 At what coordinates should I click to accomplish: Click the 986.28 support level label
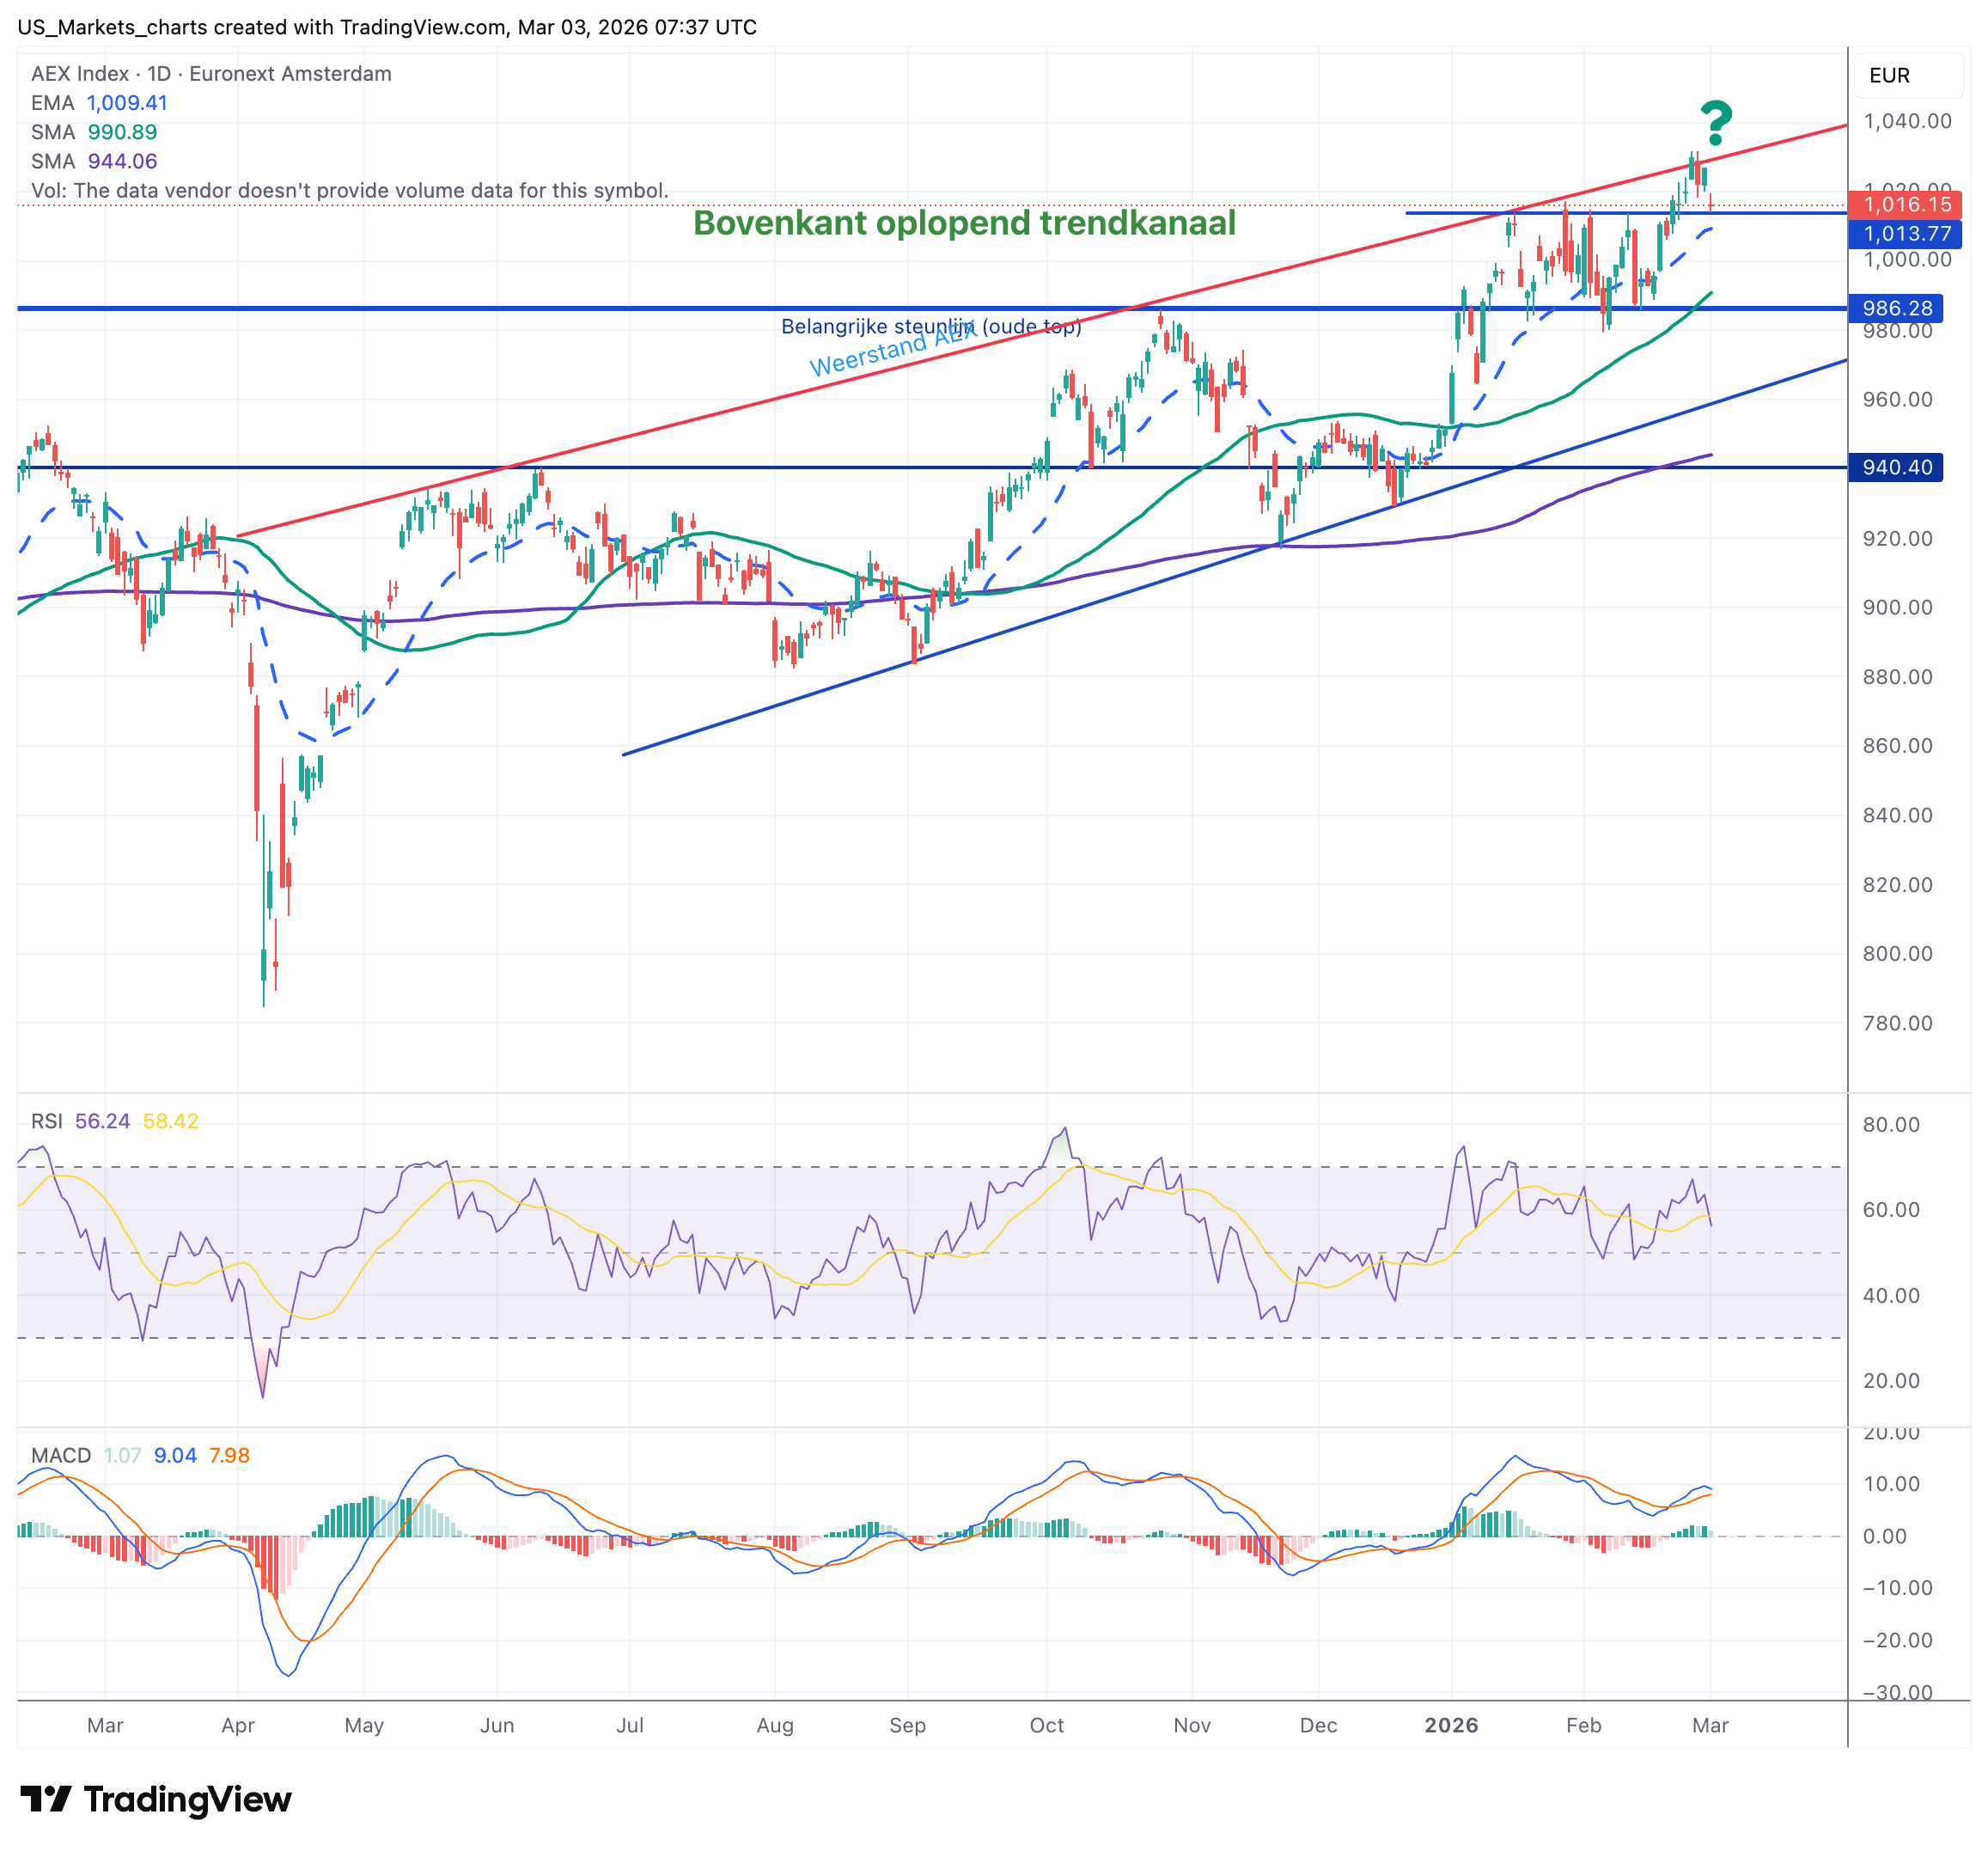(1896, 308)
